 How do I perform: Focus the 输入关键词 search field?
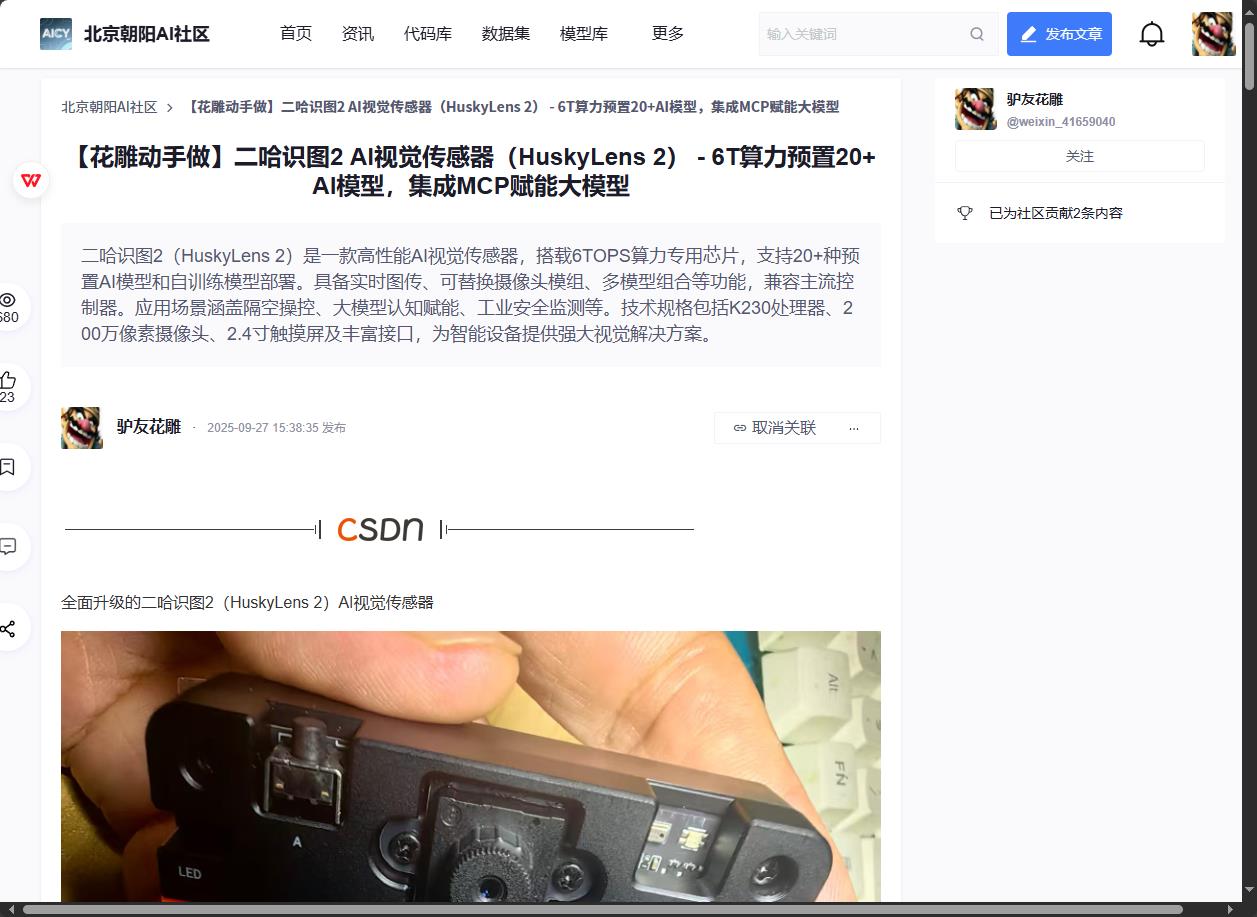(860, 34)
